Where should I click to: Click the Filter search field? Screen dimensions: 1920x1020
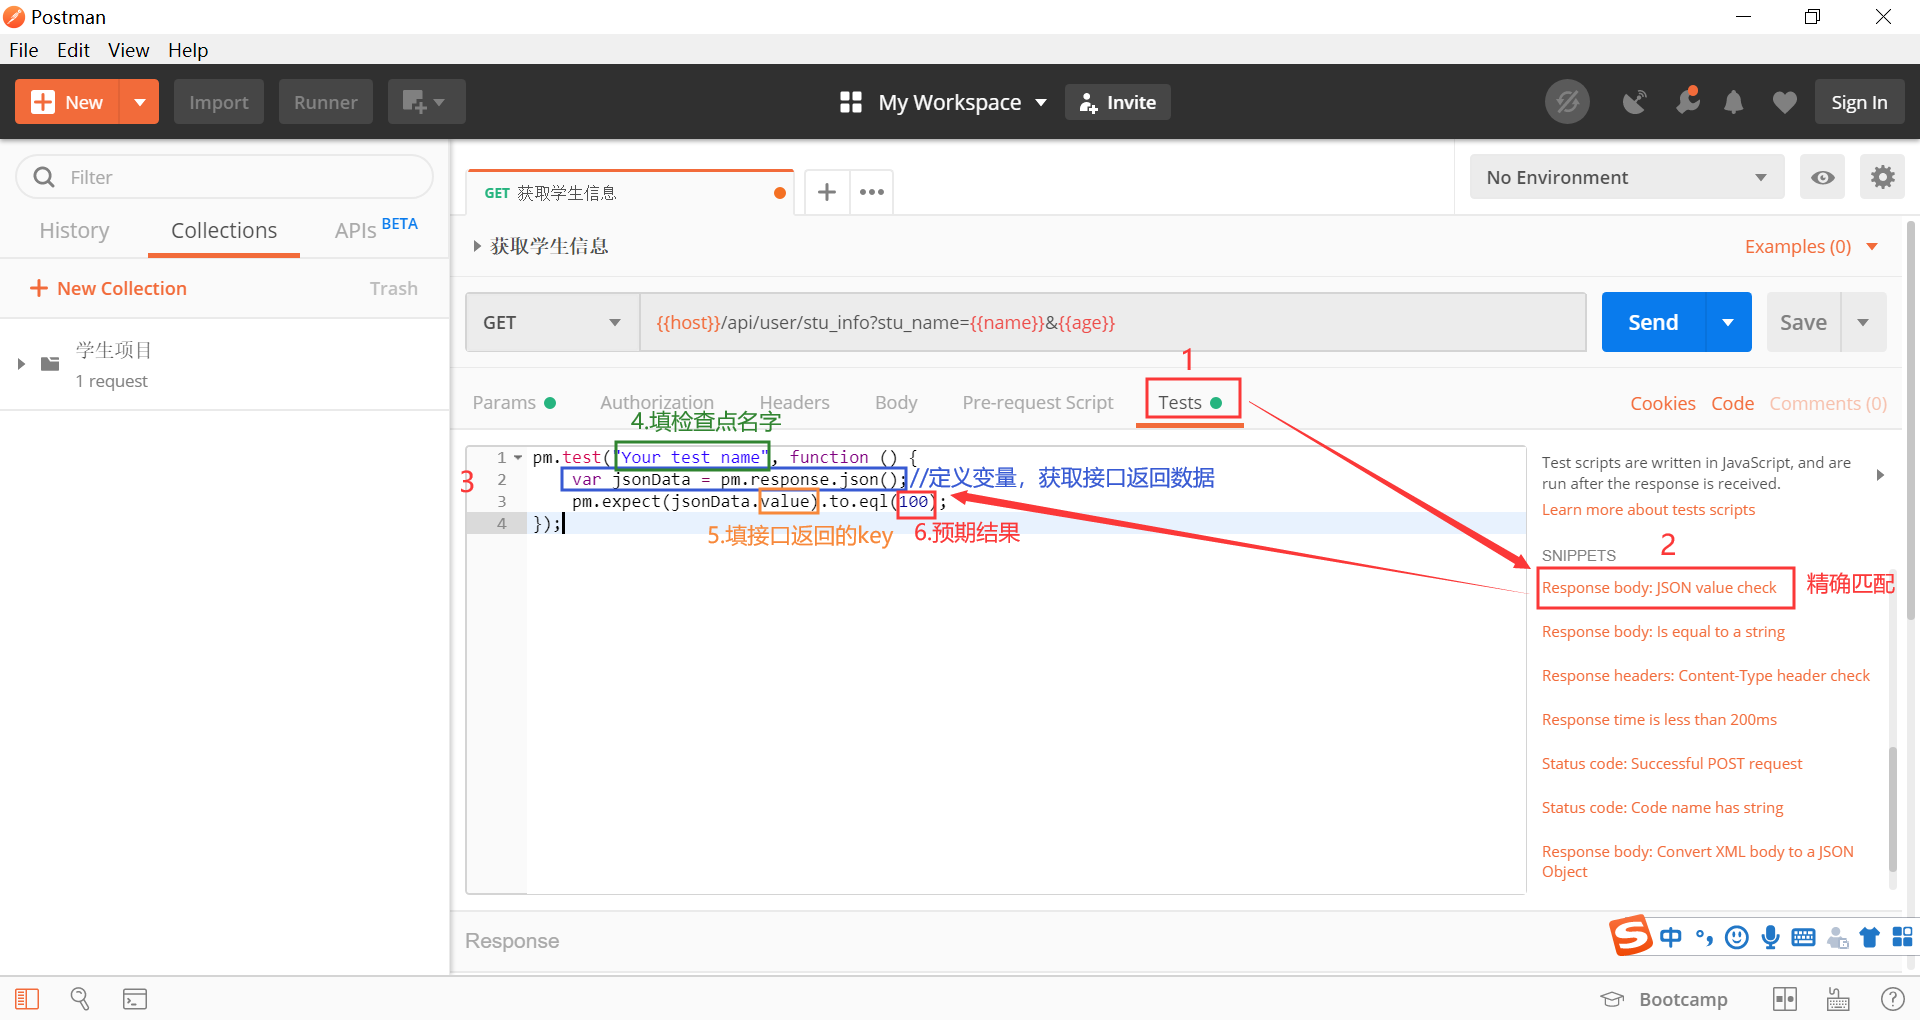point(225,177)
